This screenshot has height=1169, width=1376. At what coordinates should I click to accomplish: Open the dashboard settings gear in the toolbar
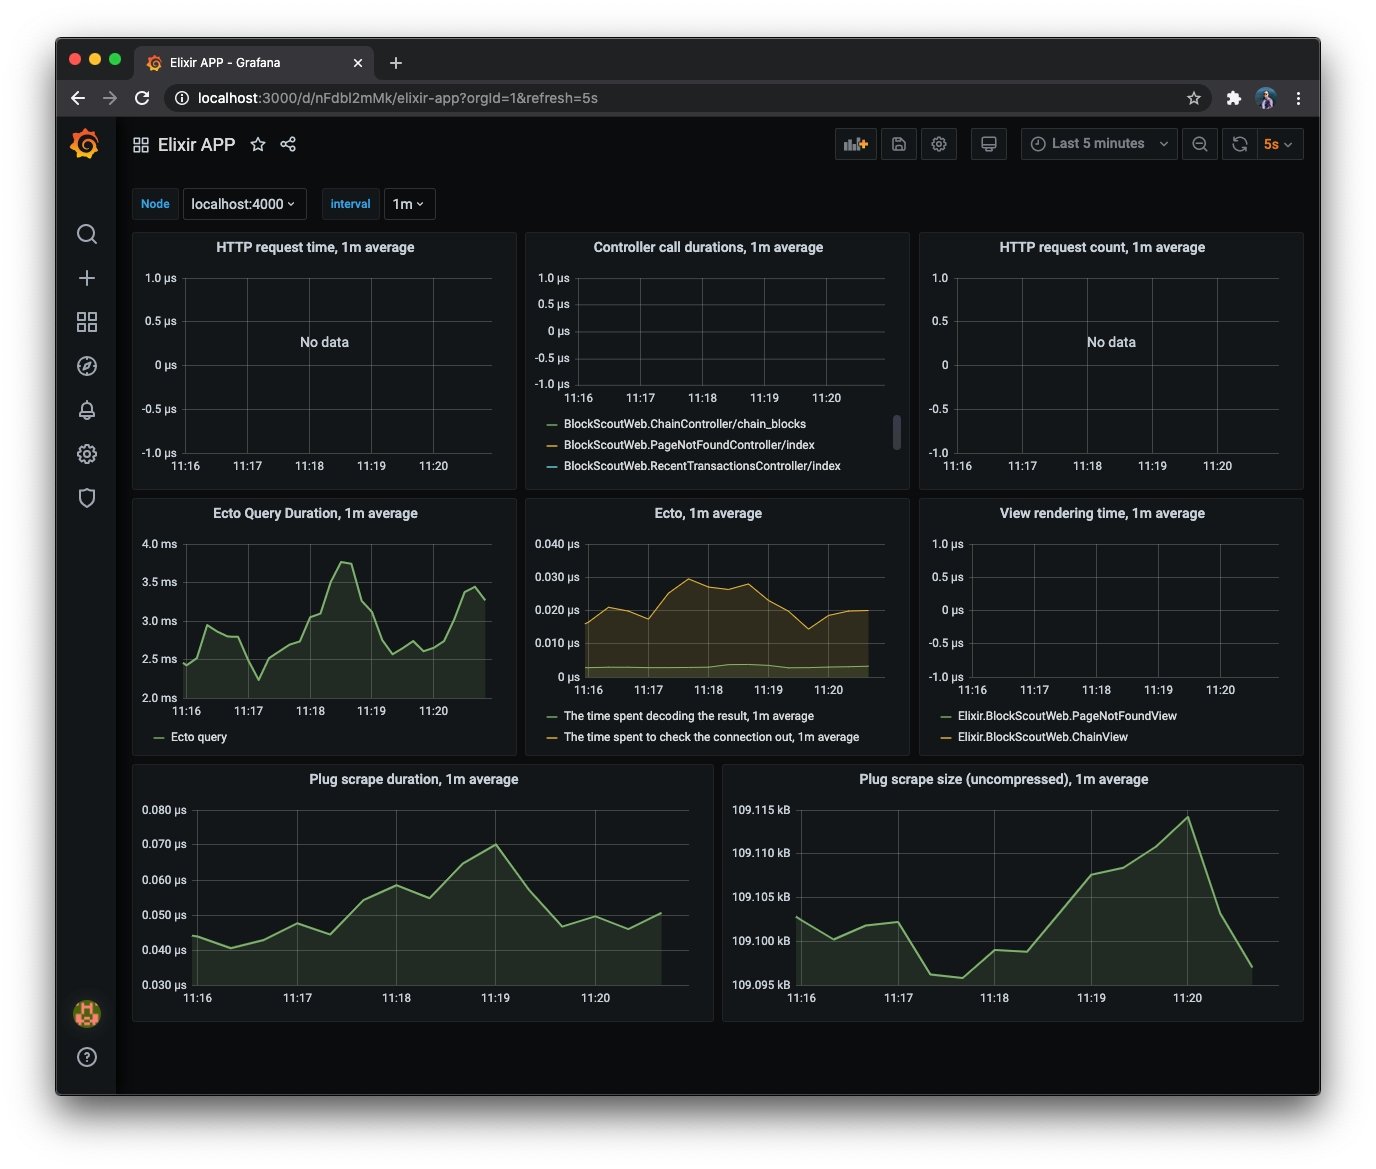tap(939, 144)
